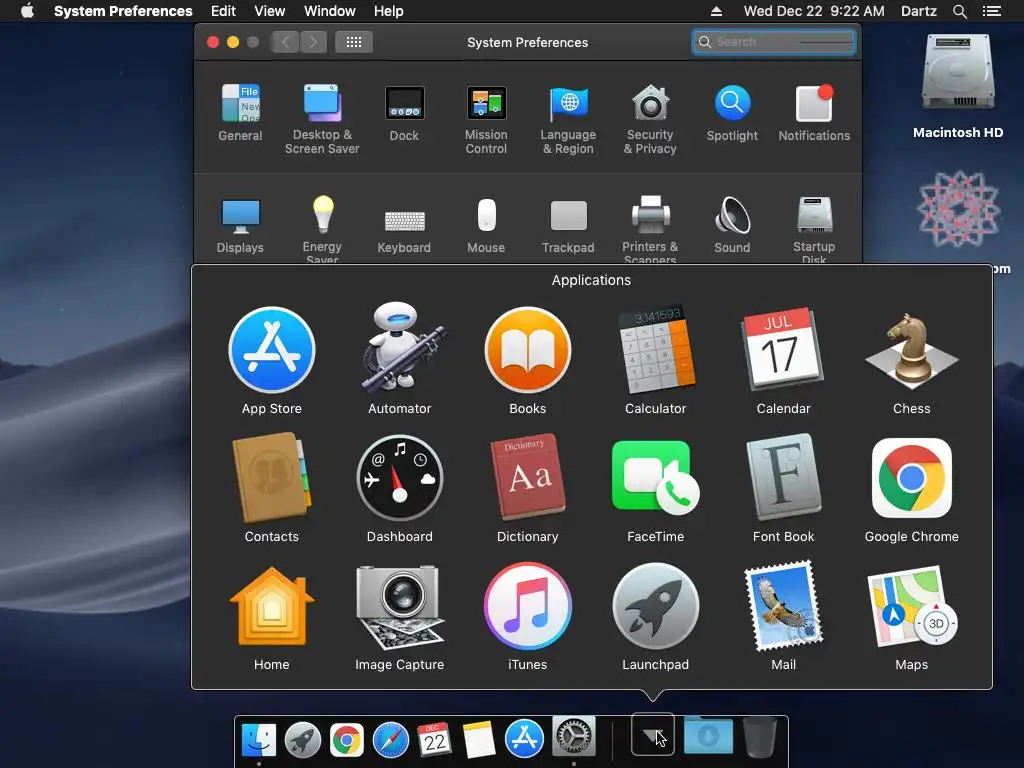This screenshot has height=768, width=1024.
Task: Open General preferences pane
Action: (x=240, y=113)
